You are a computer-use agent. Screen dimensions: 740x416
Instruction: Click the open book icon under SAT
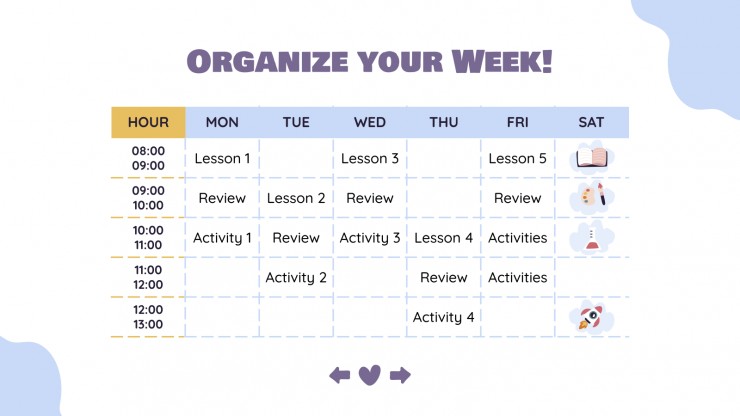591,158
